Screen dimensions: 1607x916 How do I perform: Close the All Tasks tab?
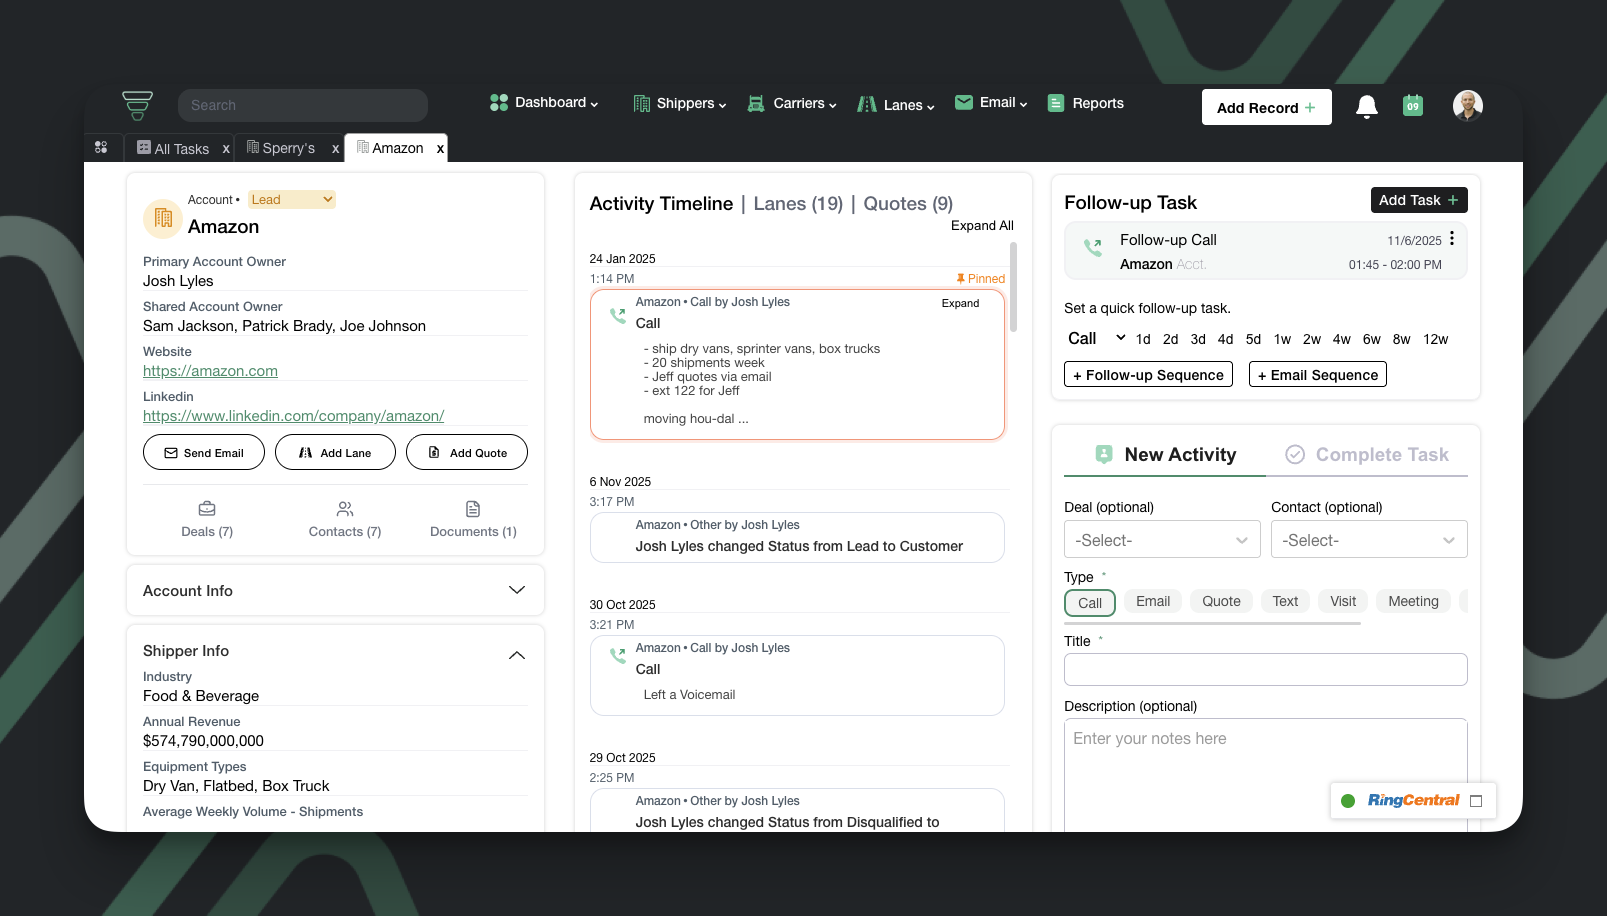click(x=226, y=149)
